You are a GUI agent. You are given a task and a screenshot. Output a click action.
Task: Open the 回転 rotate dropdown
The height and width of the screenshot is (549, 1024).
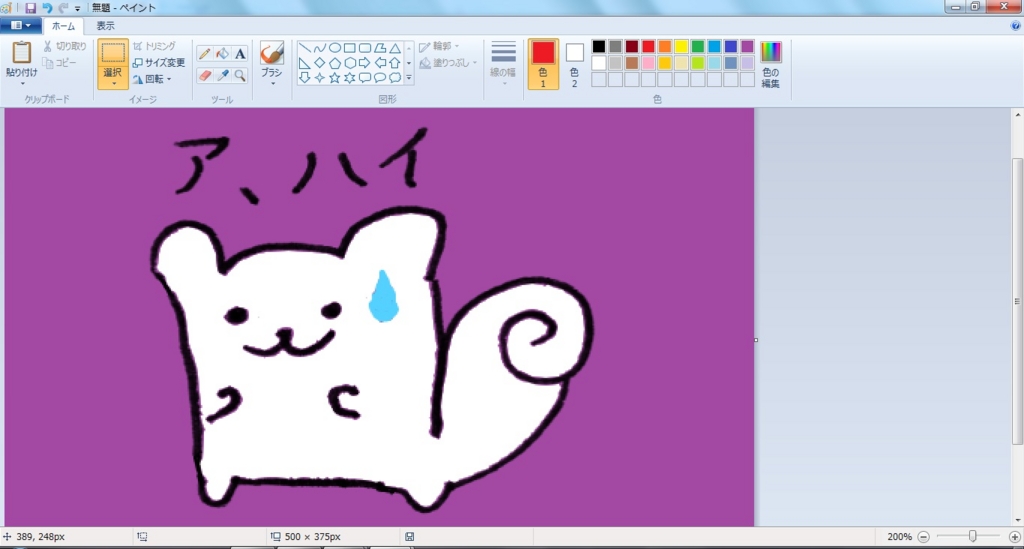(x=152, y=79)
